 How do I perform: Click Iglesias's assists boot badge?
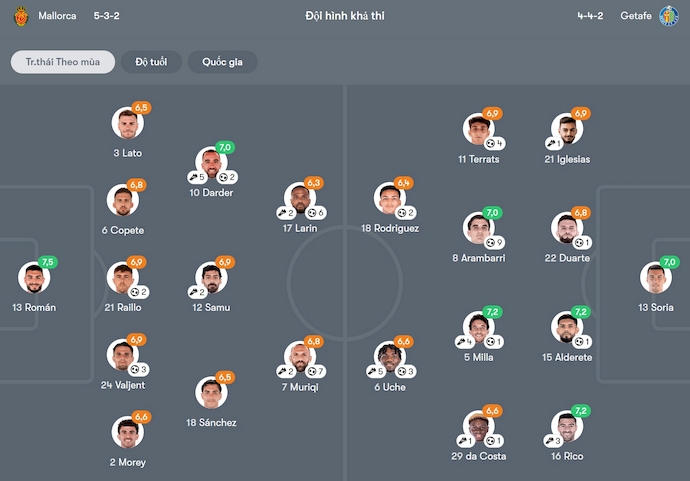tap(554, 143)
